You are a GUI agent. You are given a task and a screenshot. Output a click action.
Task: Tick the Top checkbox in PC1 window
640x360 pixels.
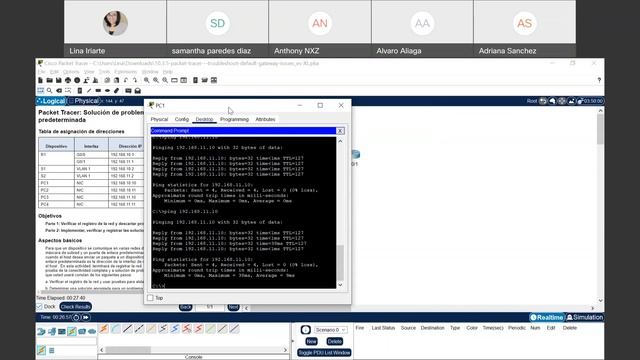point(151,298)
